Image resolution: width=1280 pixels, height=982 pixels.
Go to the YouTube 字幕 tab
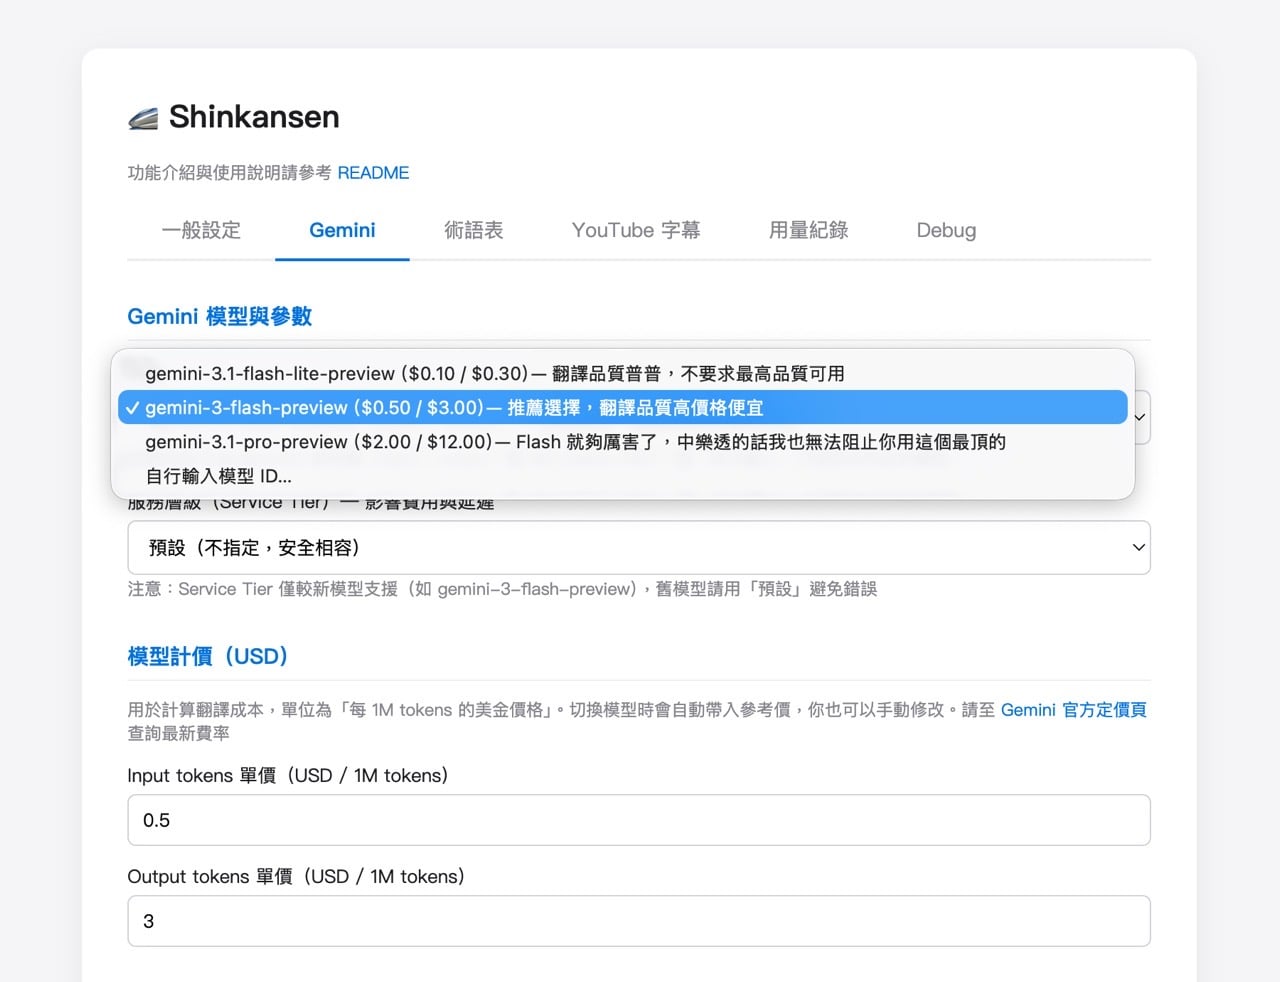point(636,230)
